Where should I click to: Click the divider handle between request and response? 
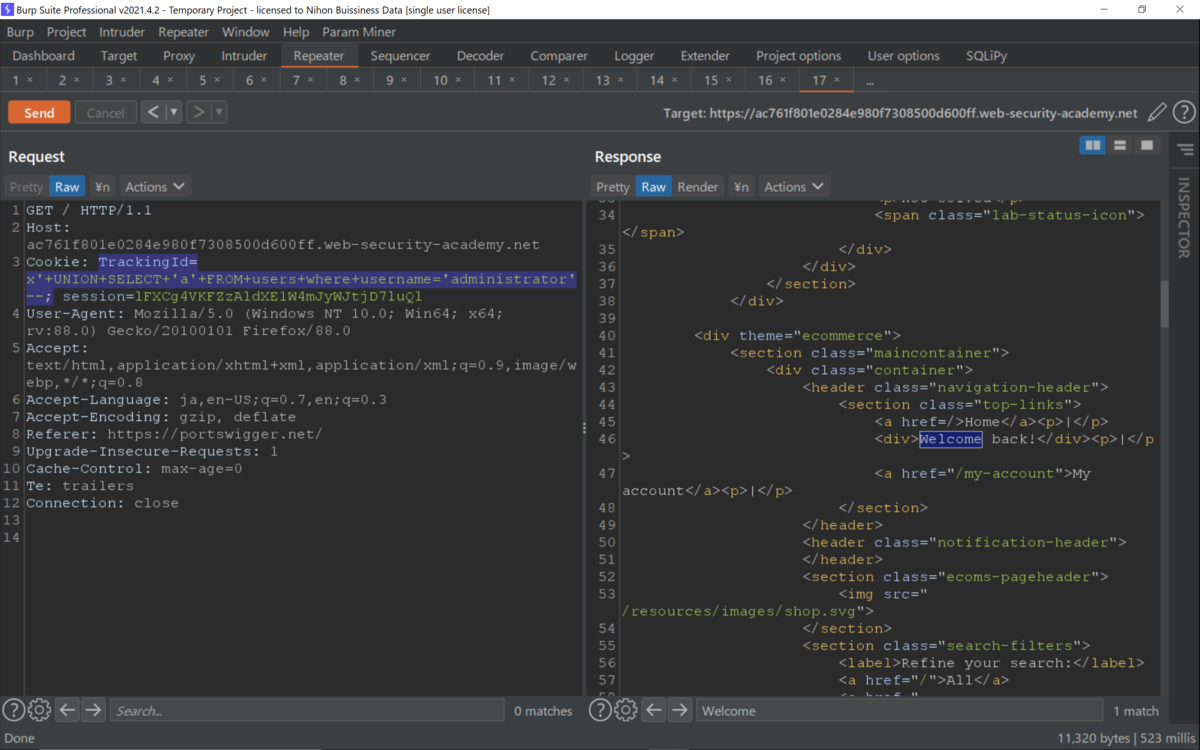coord(585,428)
